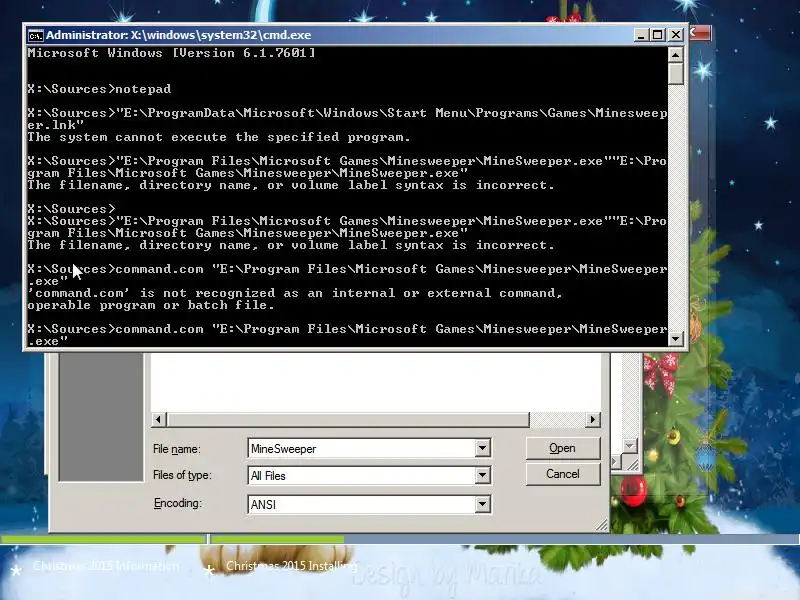
Task: Close the red-buttoned window behind cmd
Action: 699,33
